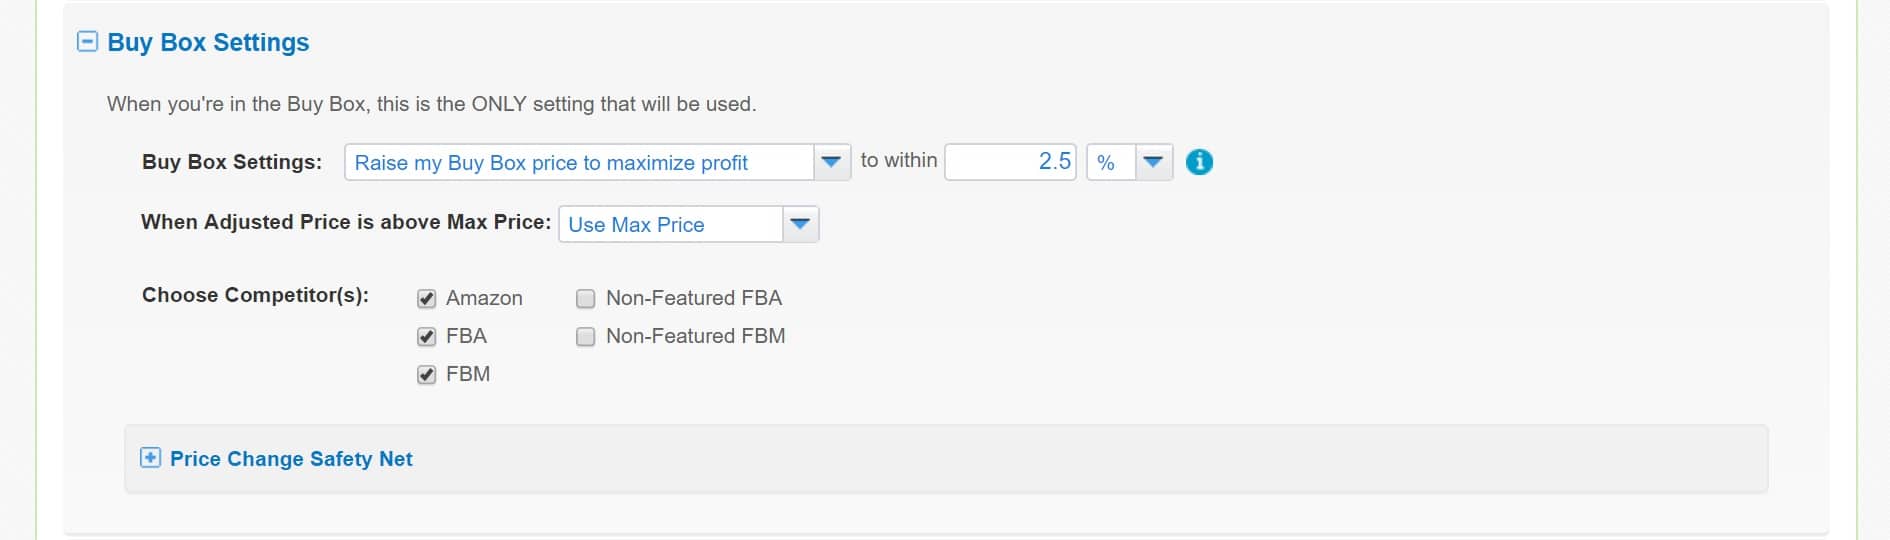
Task: Click the Non-Featured FBA label
Action: pos(694,298)
